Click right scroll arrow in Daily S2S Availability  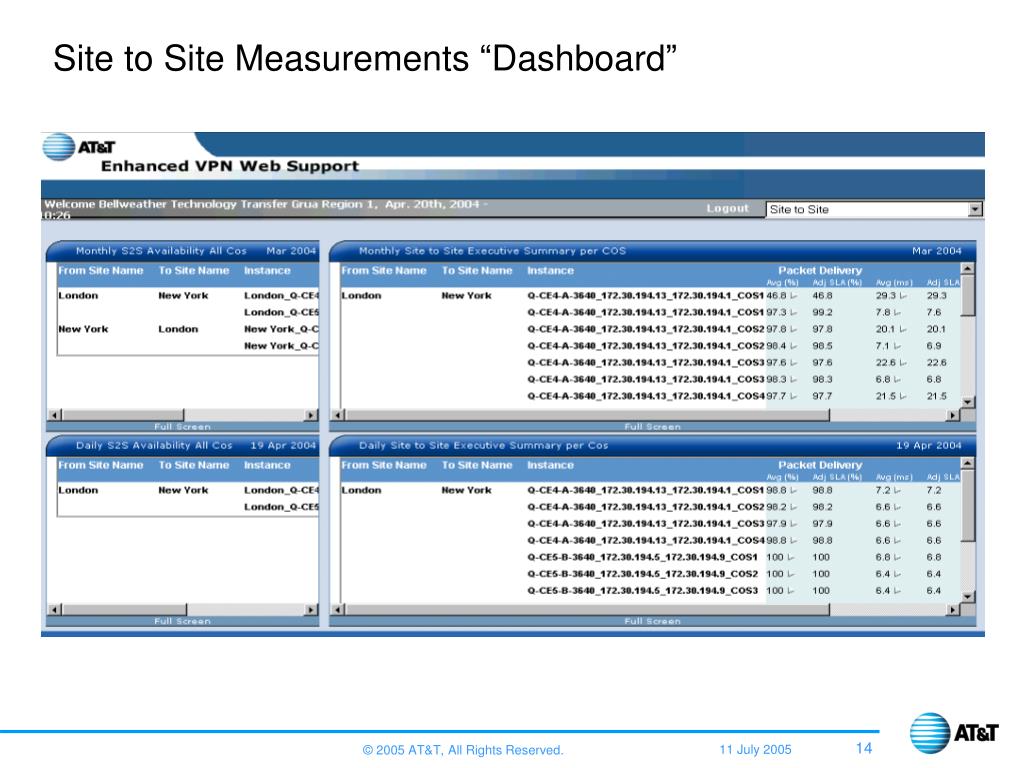(311, 609)
